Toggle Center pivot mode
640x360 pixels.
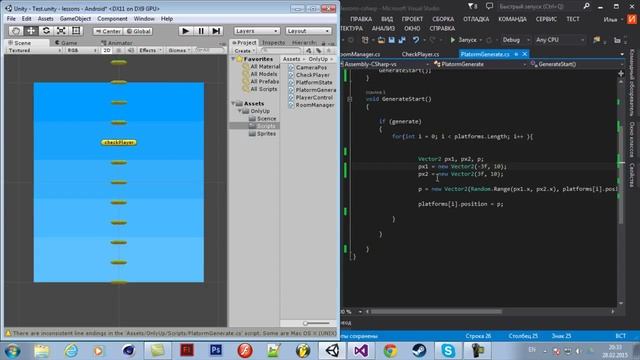(108, 31)
